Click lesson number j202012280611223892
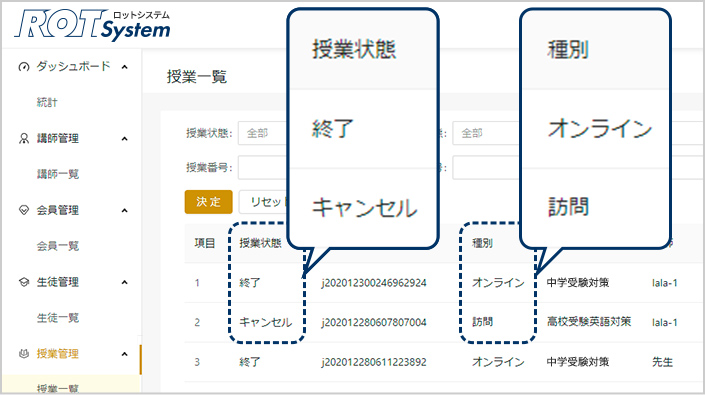705x395 pixels. pos(374,362)
